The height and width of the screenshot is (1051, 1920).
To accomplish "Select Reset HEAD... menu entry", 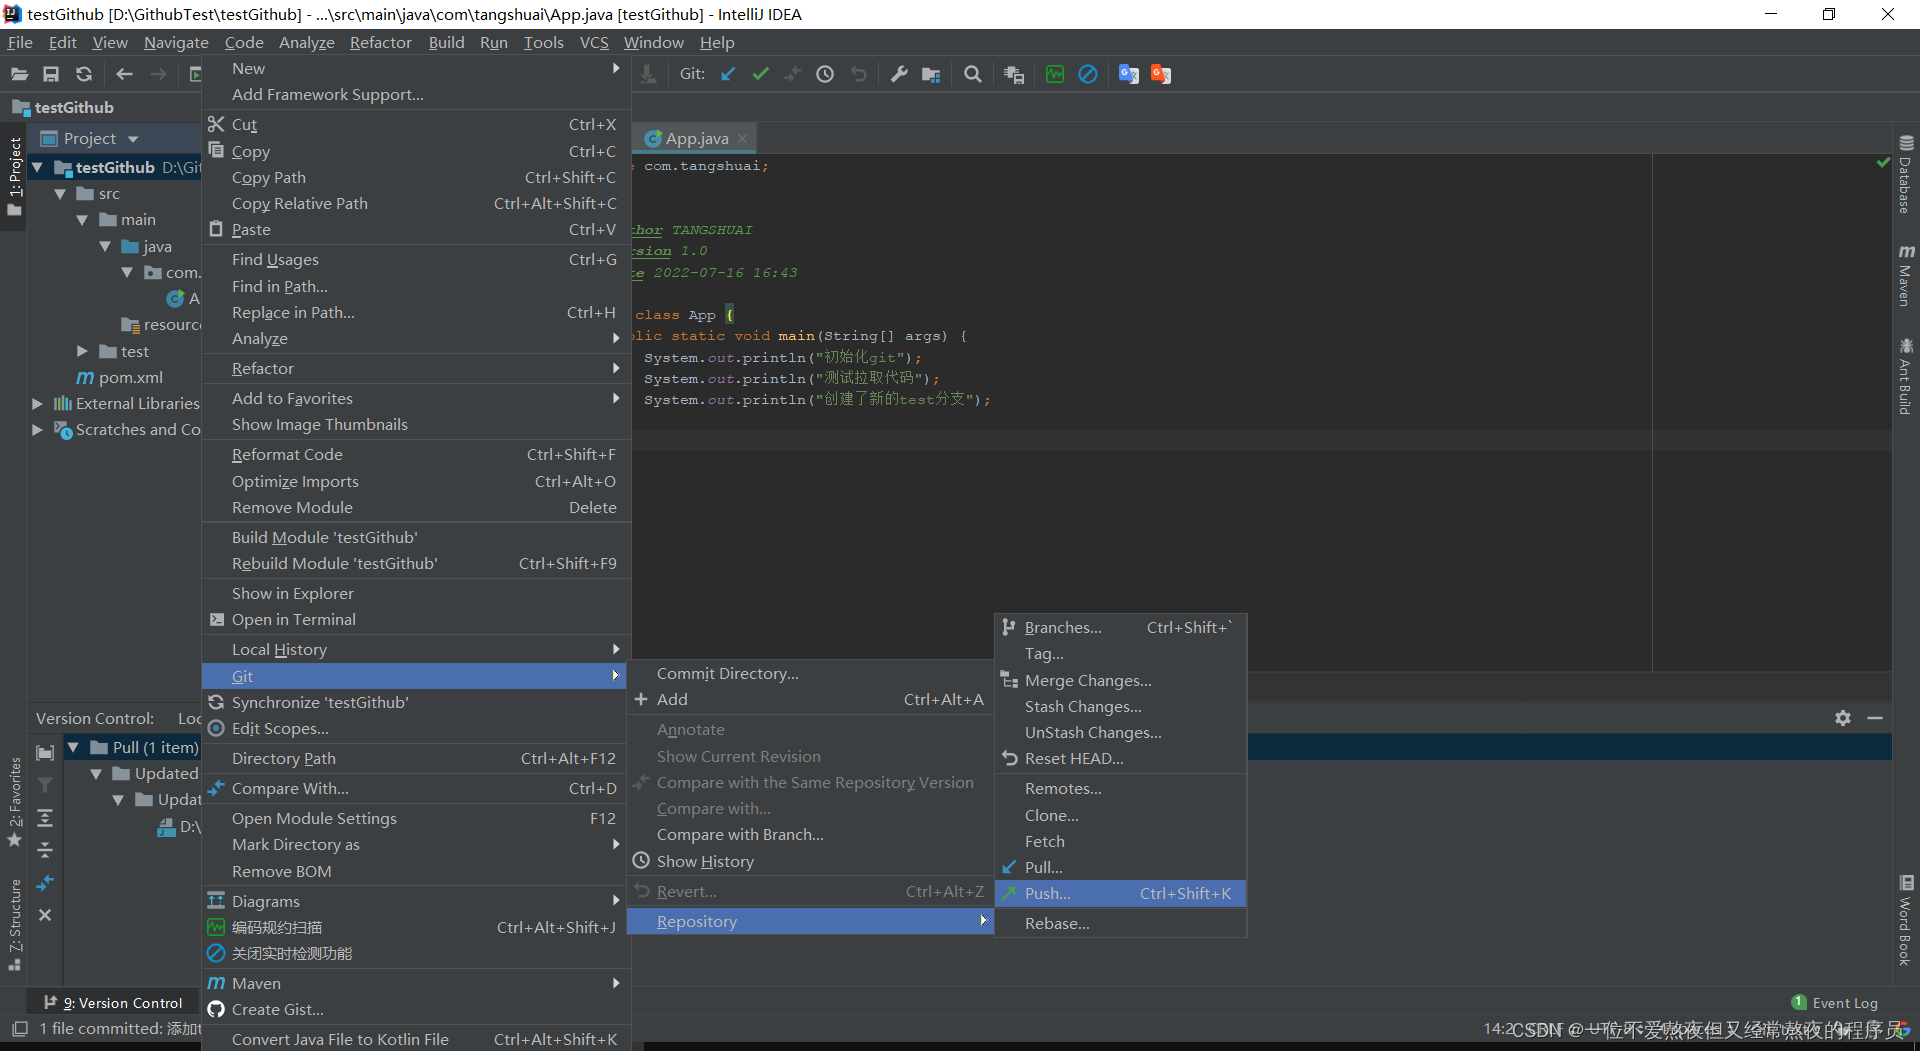I will (1121, 759).
